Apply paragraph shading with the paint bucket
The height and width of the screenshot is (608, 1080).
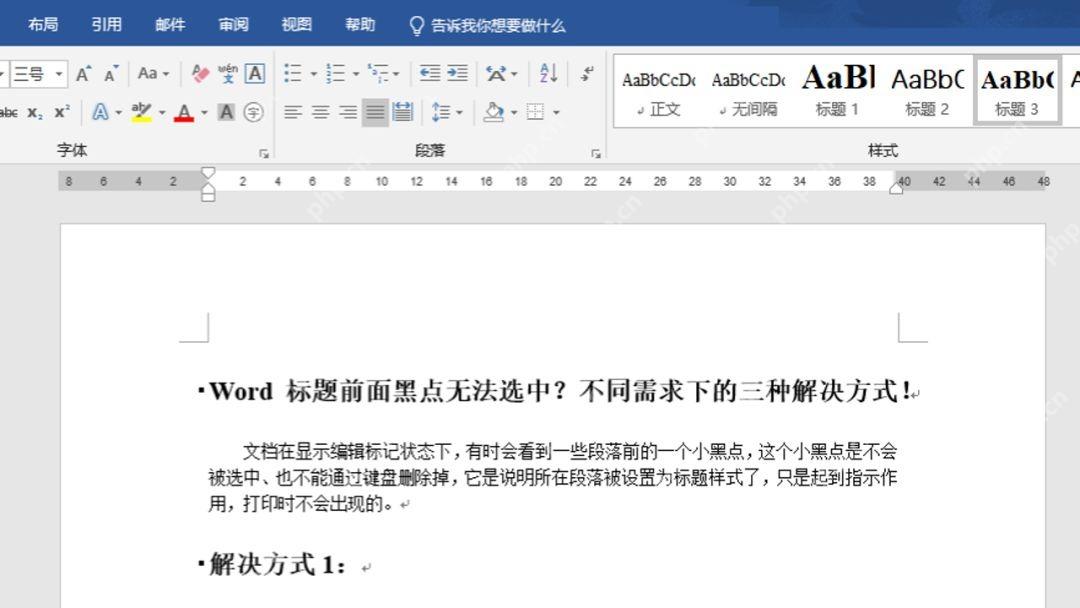(x=493, y=112)
